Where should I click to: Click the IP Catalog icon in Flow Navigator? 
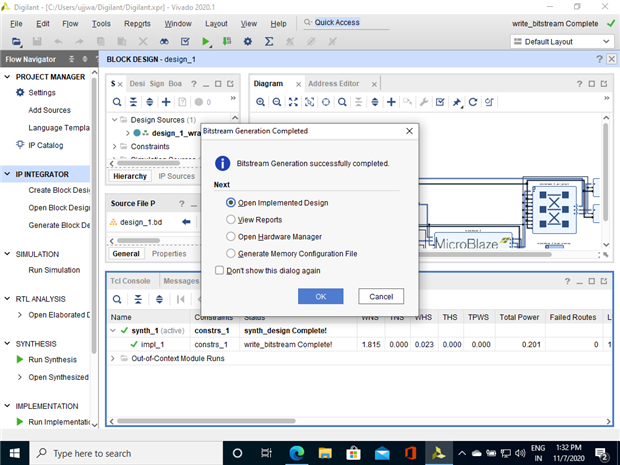click(20, 145)
